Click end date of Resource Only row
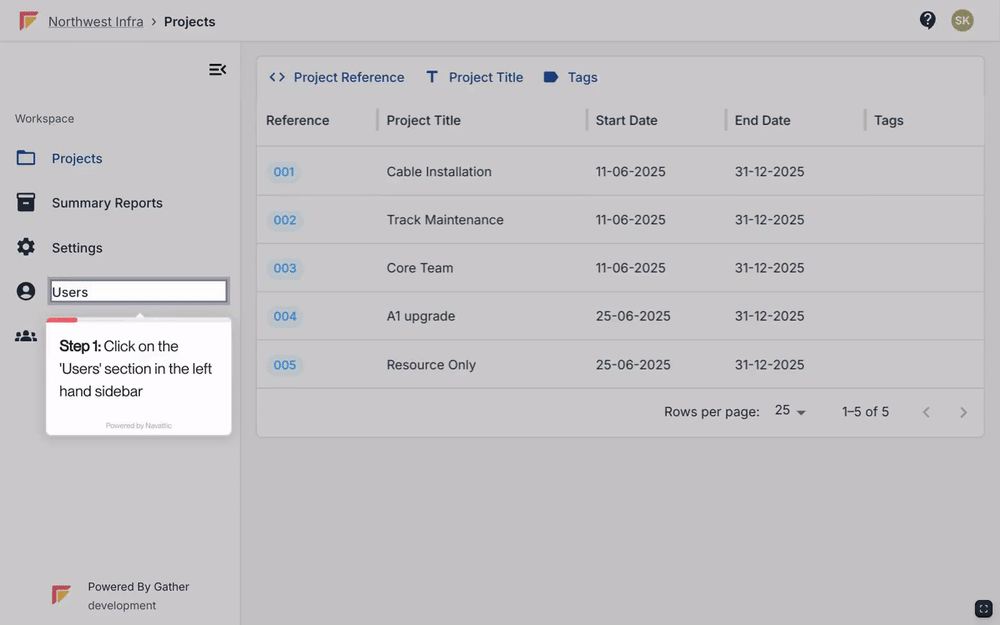 click(769, 365)
